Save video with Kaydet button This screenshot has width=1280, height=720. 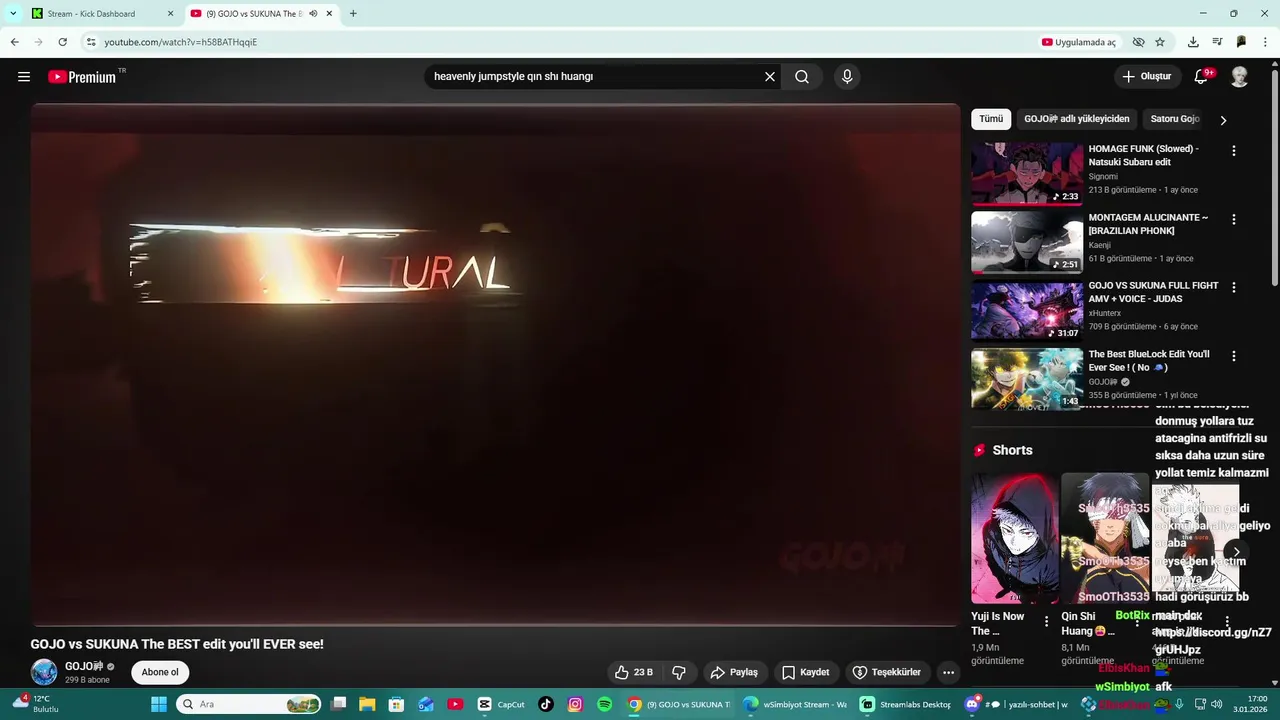[x=805, y=672]
